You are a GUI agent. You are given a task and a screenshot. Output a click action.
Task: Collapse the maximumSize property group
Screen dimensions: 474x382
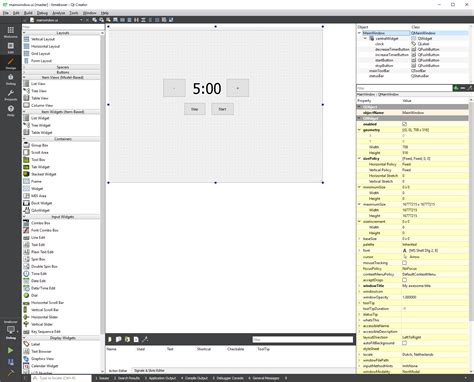point(359,204)
